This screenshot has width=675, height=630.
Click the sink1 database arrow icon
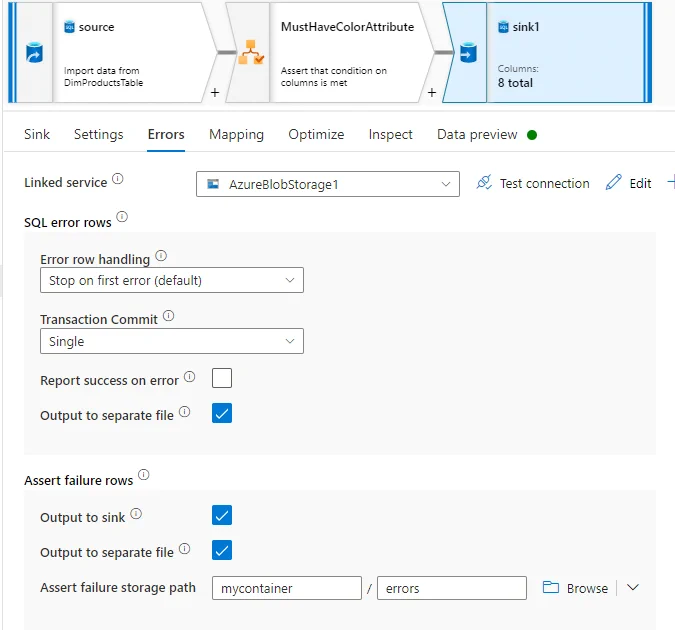click(x=468, y=53)
